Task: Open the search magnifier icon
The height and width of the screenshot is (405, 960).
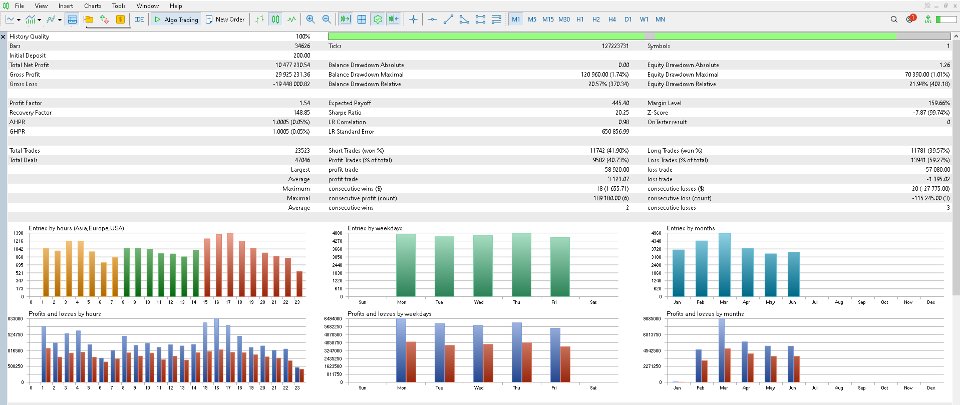Action: 894,20
